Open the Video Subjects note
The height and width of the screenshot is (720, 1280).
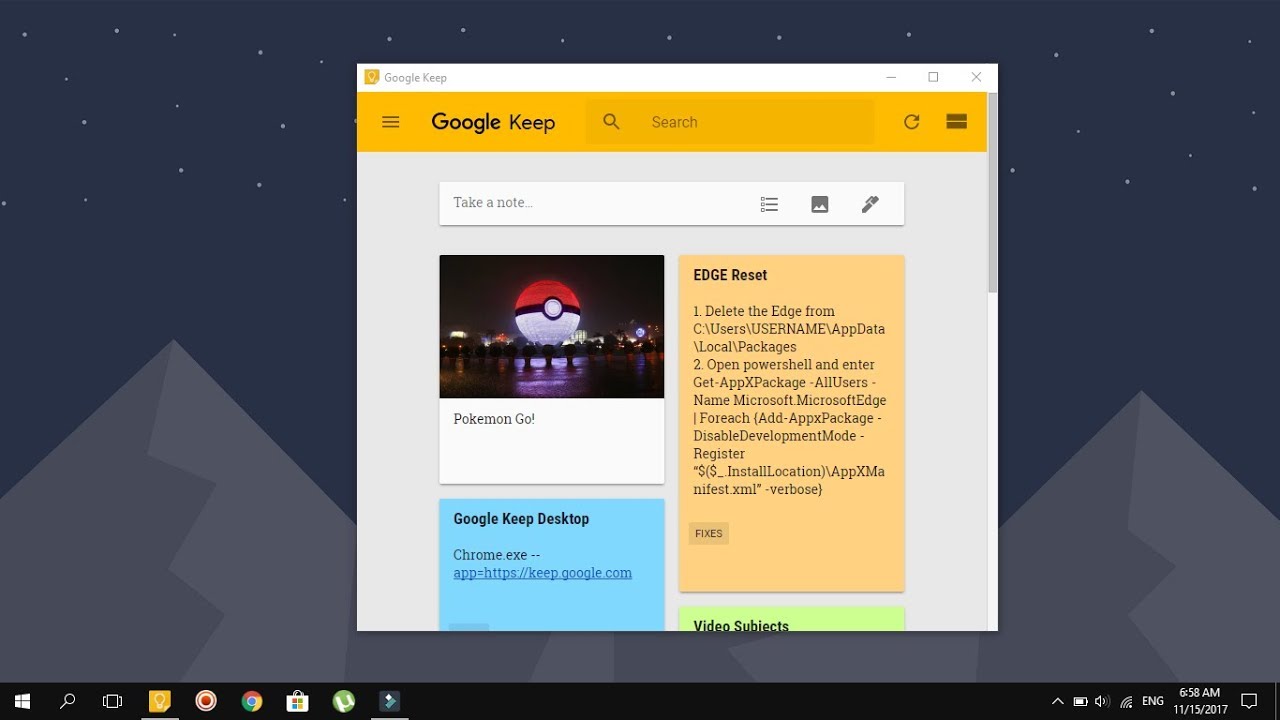point(792,619)
